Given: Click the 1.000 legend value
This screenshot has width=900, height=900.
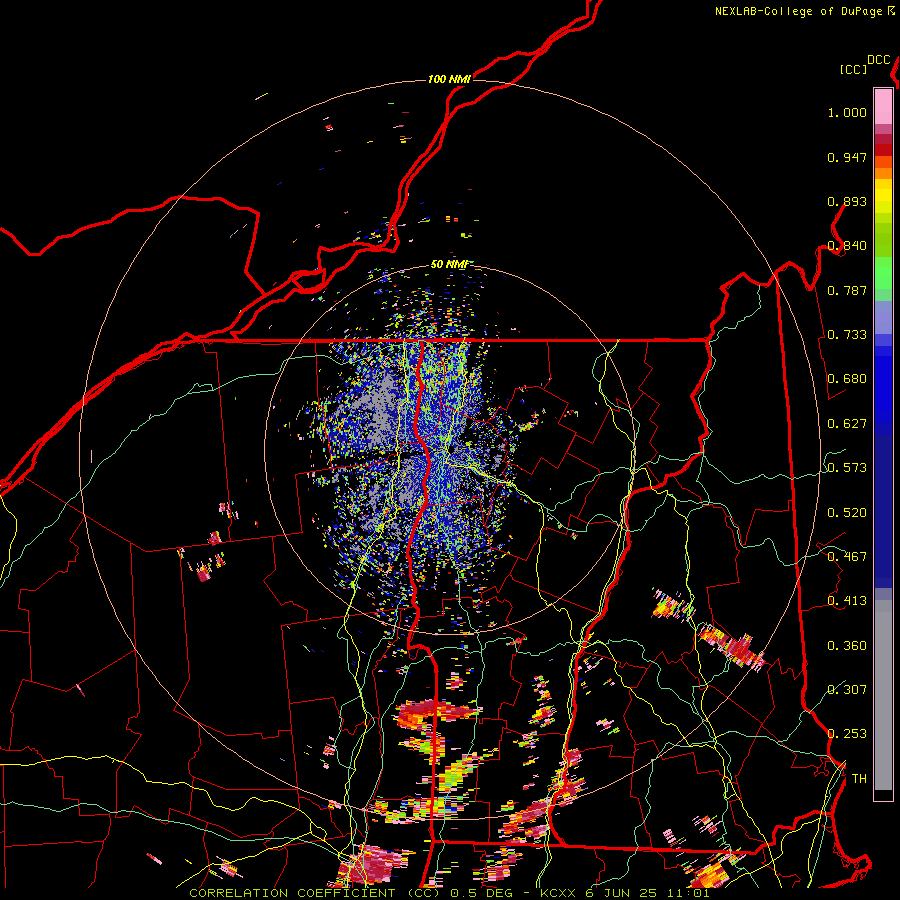Looking at the screenshot, I should (847, 112).
